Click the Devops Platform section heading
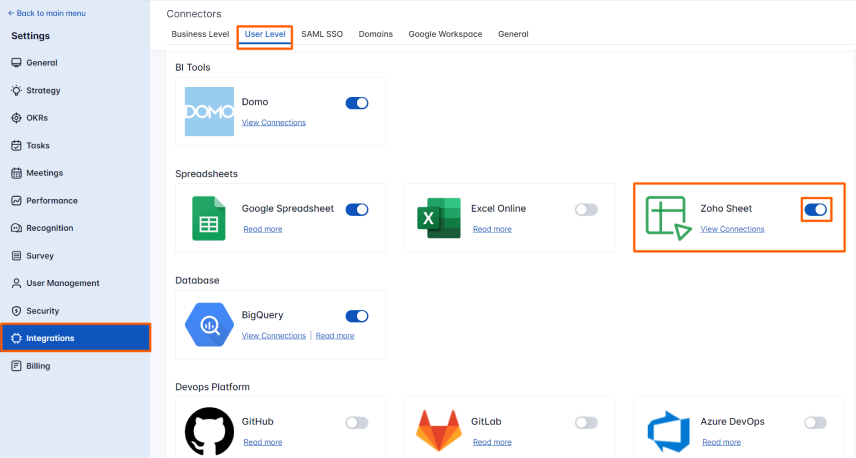Image resolution: width=856 pixels, height=458 pixels. point(212,386)
